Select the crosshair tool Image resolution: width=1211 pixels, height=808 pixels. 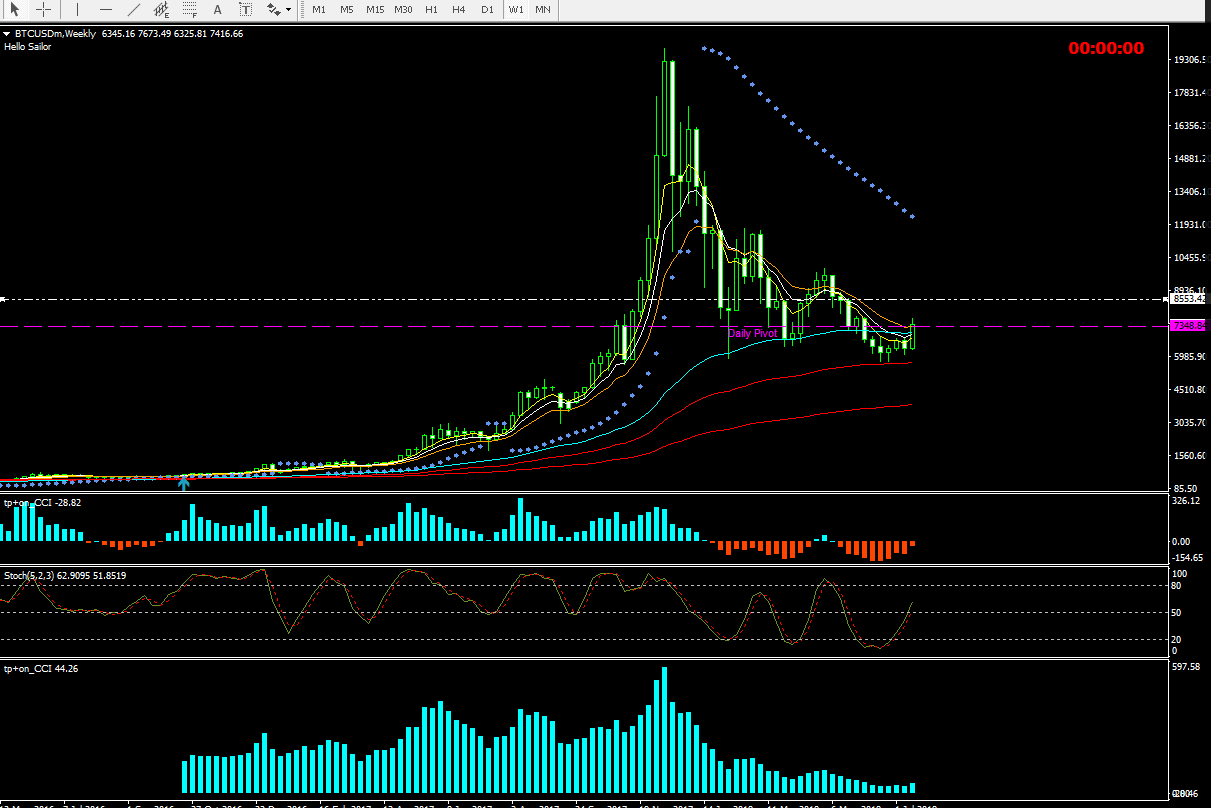(44, 9)
